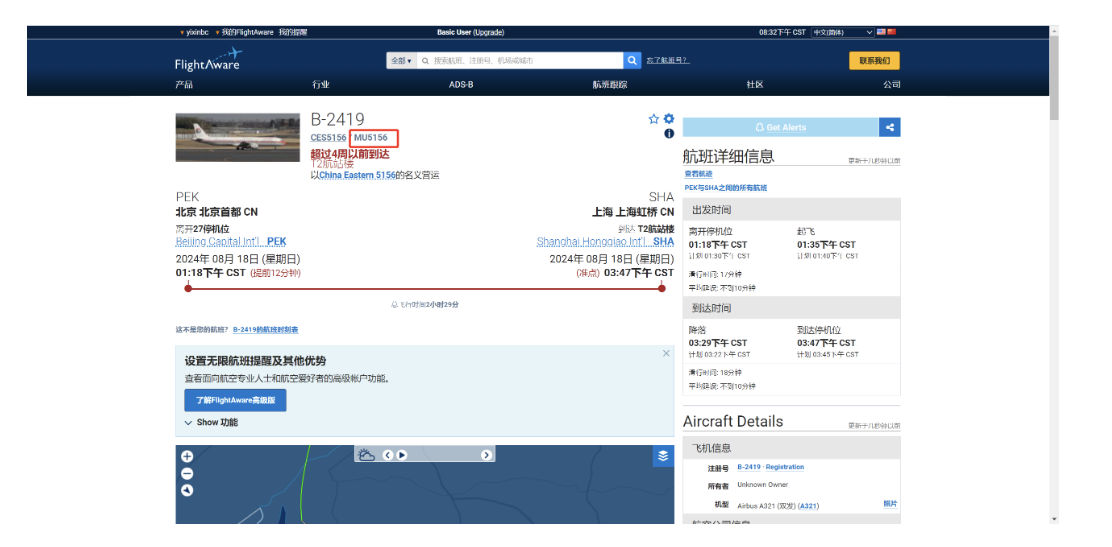Open the 全部 search filter dropdown
The image size is (1112, 547).
point(401,61)
